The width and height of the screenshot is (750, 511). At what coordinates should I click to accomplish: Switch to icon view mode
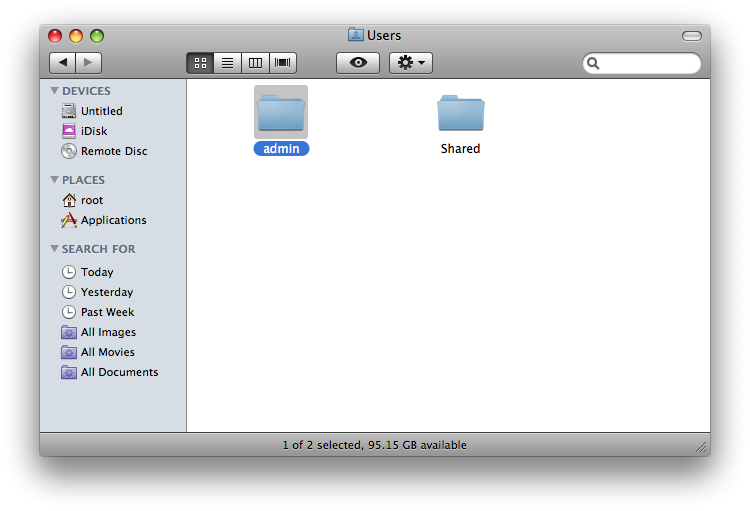(x=200, y=63)
